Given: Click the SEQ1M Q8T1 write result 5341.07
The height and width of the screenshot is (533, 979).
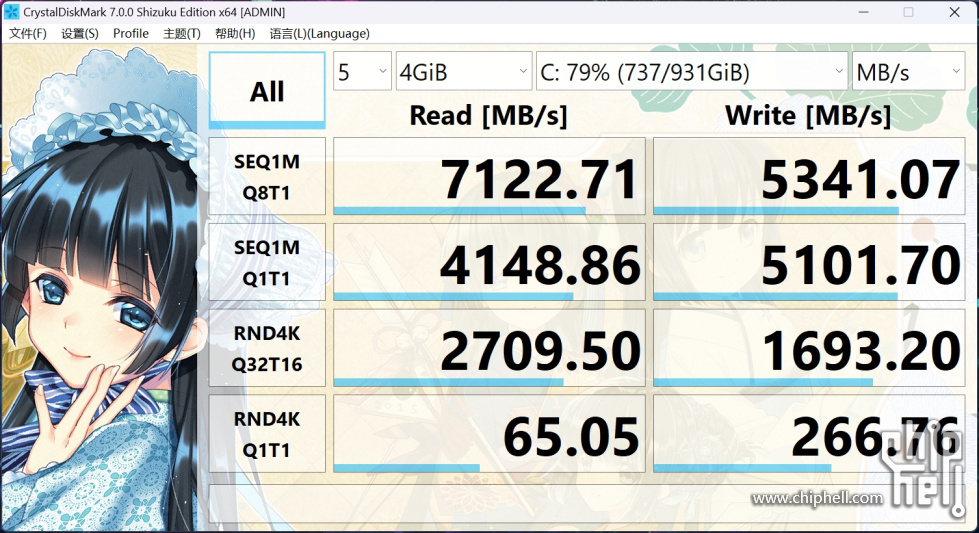Looking at the screenshot, I should pyautogui.click(x=809, y=177).
